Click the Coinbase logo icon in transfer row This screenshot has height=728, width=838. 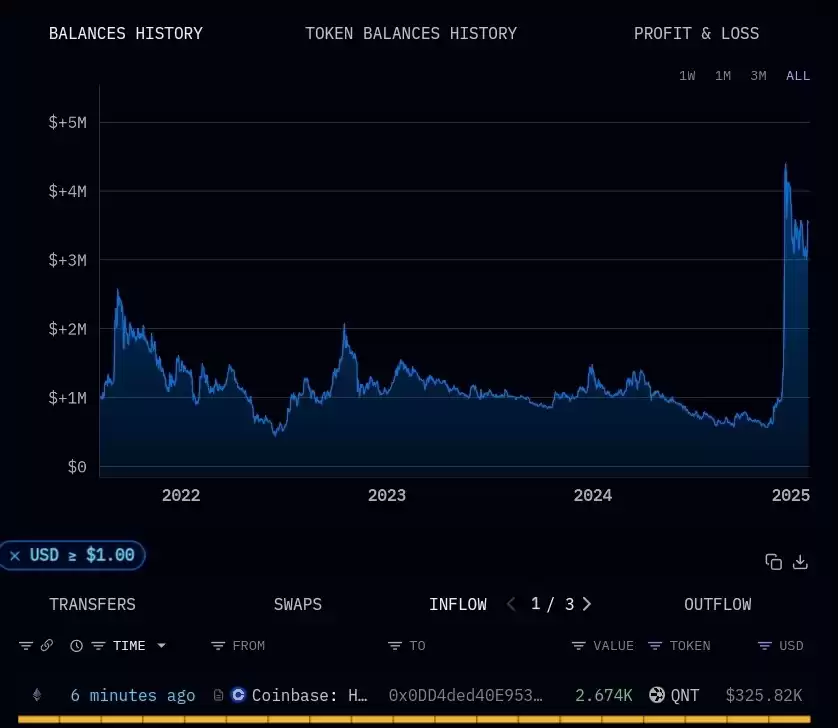(x=238, y=695)
